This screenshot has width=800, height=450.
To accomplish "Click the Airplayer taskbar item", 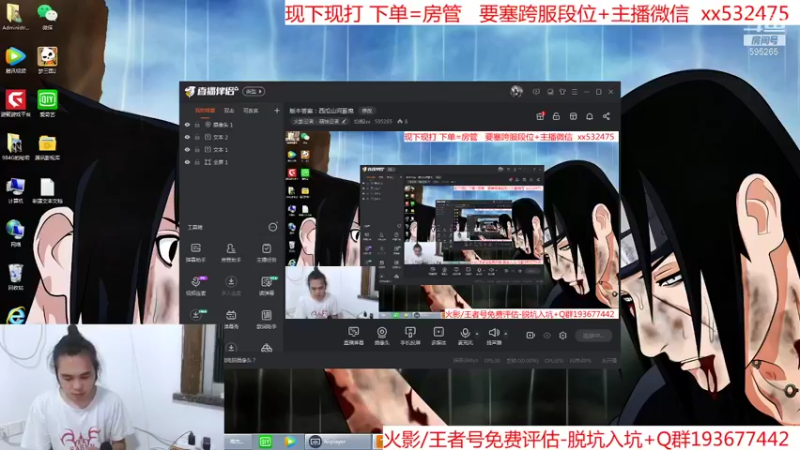I will (338, 442).
